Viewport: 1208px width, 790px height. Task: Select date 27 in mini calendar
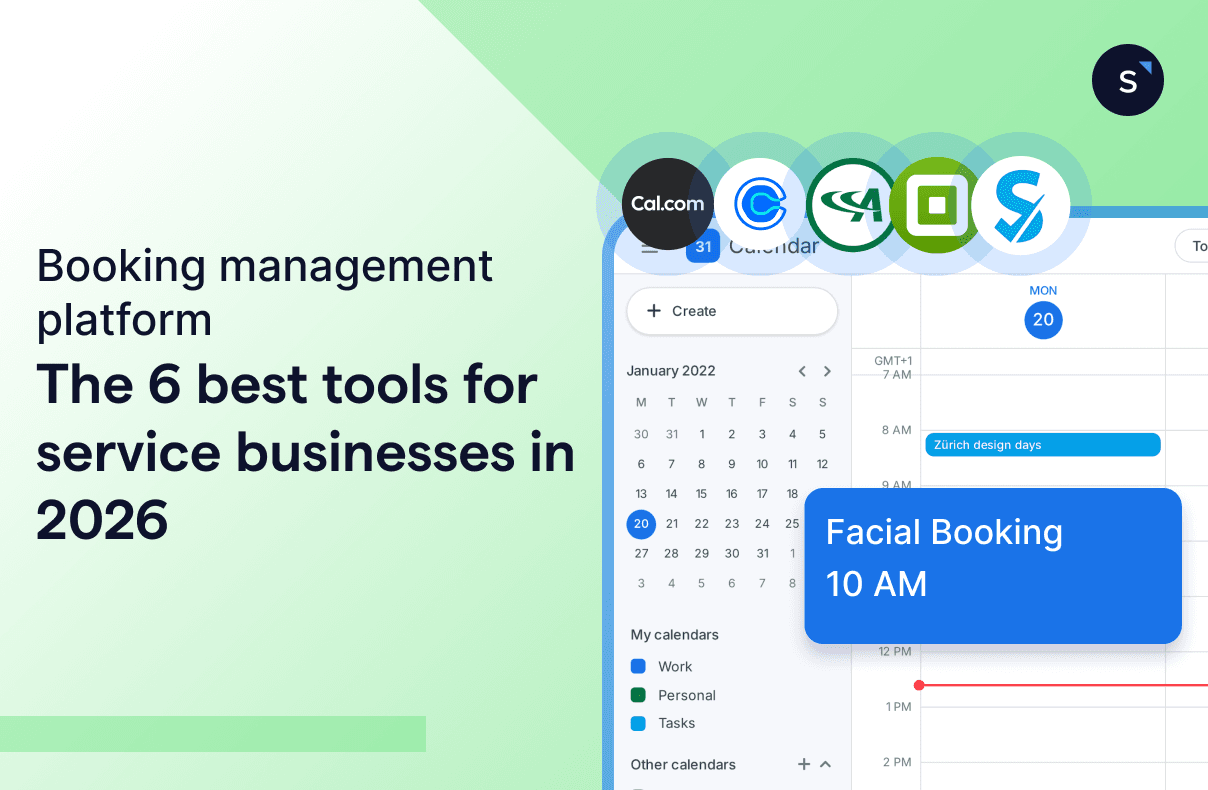641,553
